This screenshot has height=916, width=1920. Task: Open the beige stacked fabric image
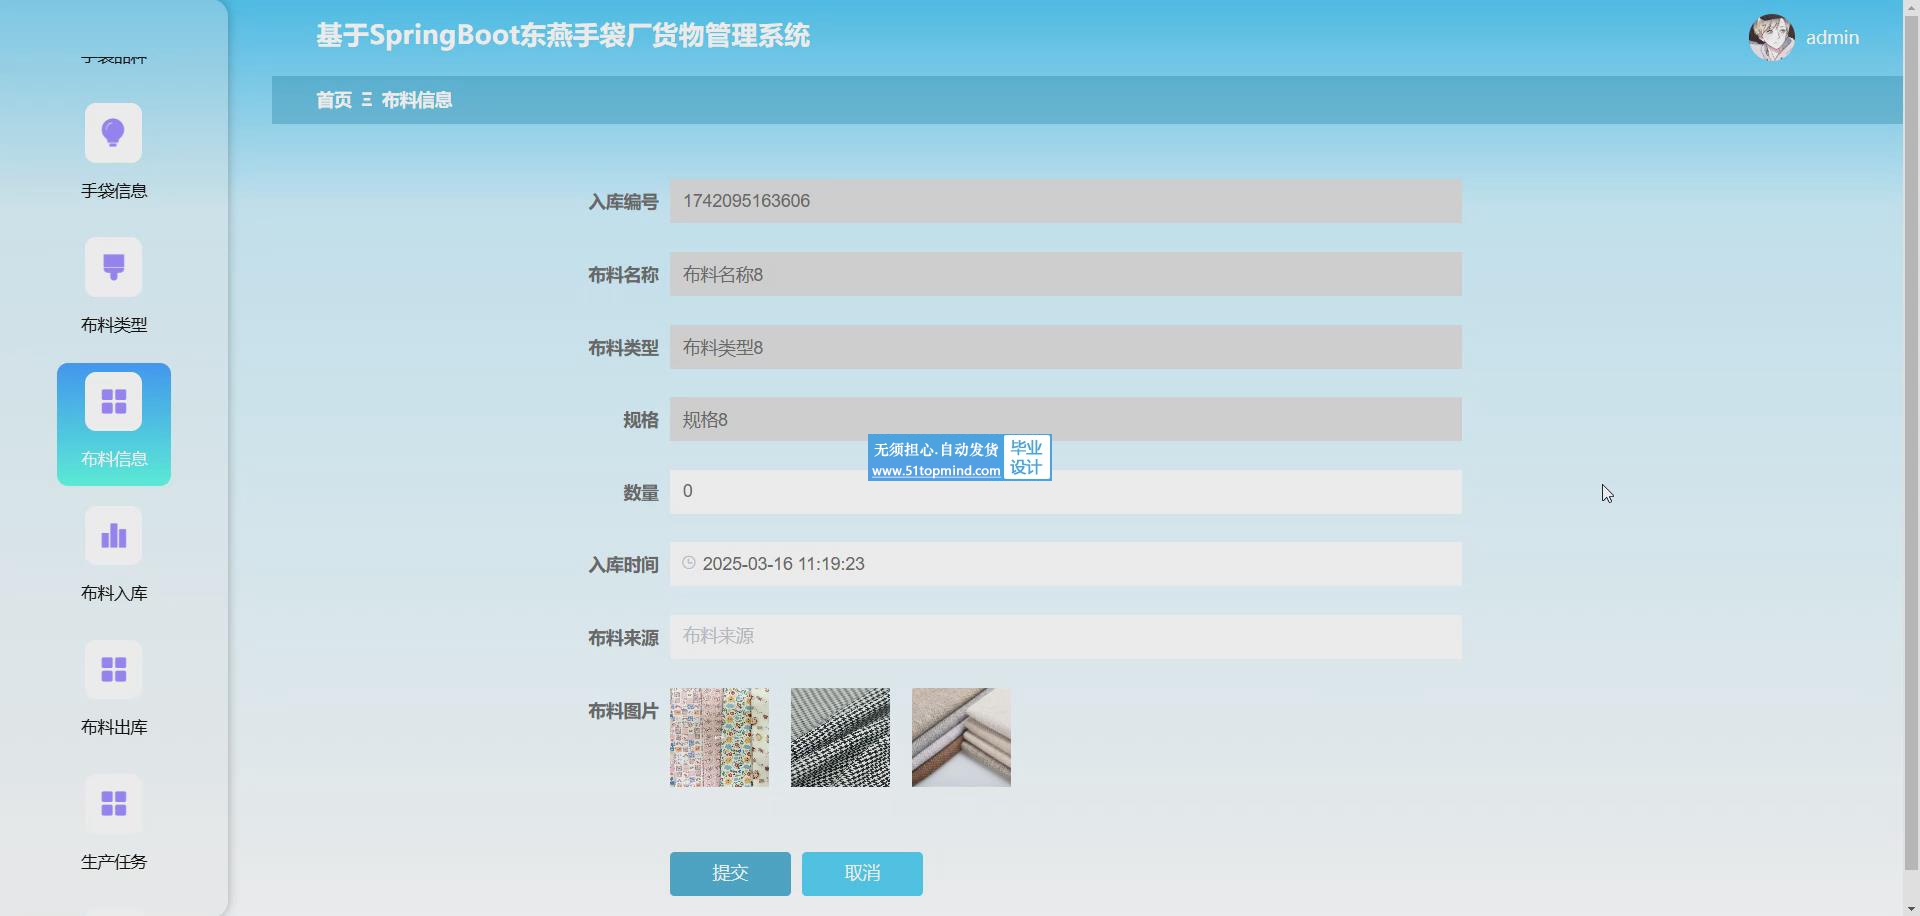coord(961,737)
